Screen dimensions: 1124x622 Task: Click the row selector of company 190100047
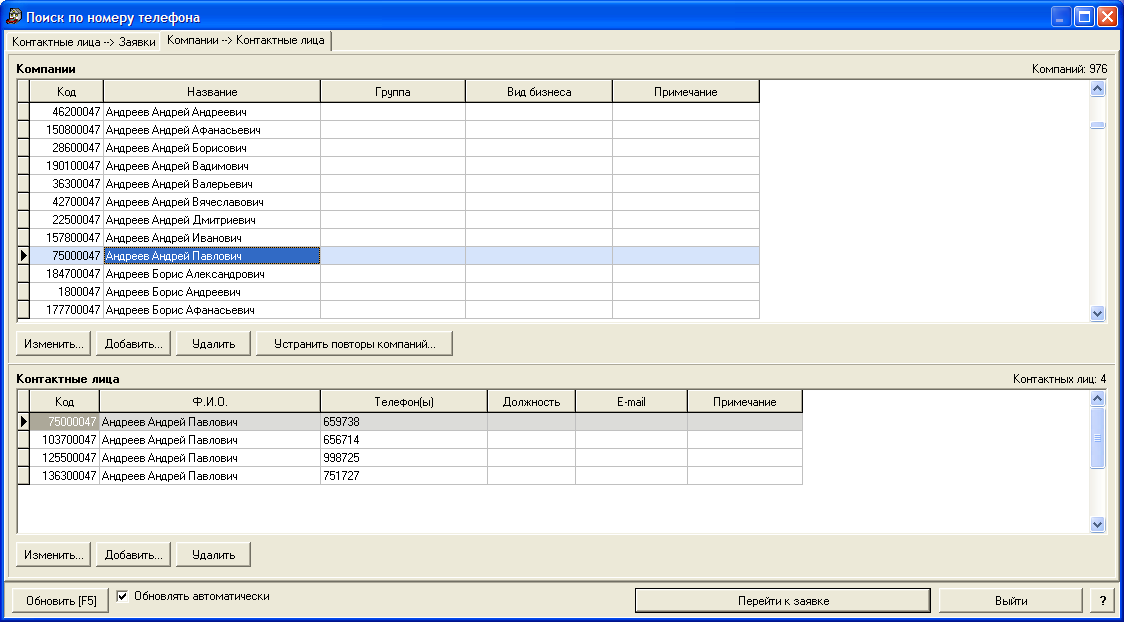(x=24, y=166)
